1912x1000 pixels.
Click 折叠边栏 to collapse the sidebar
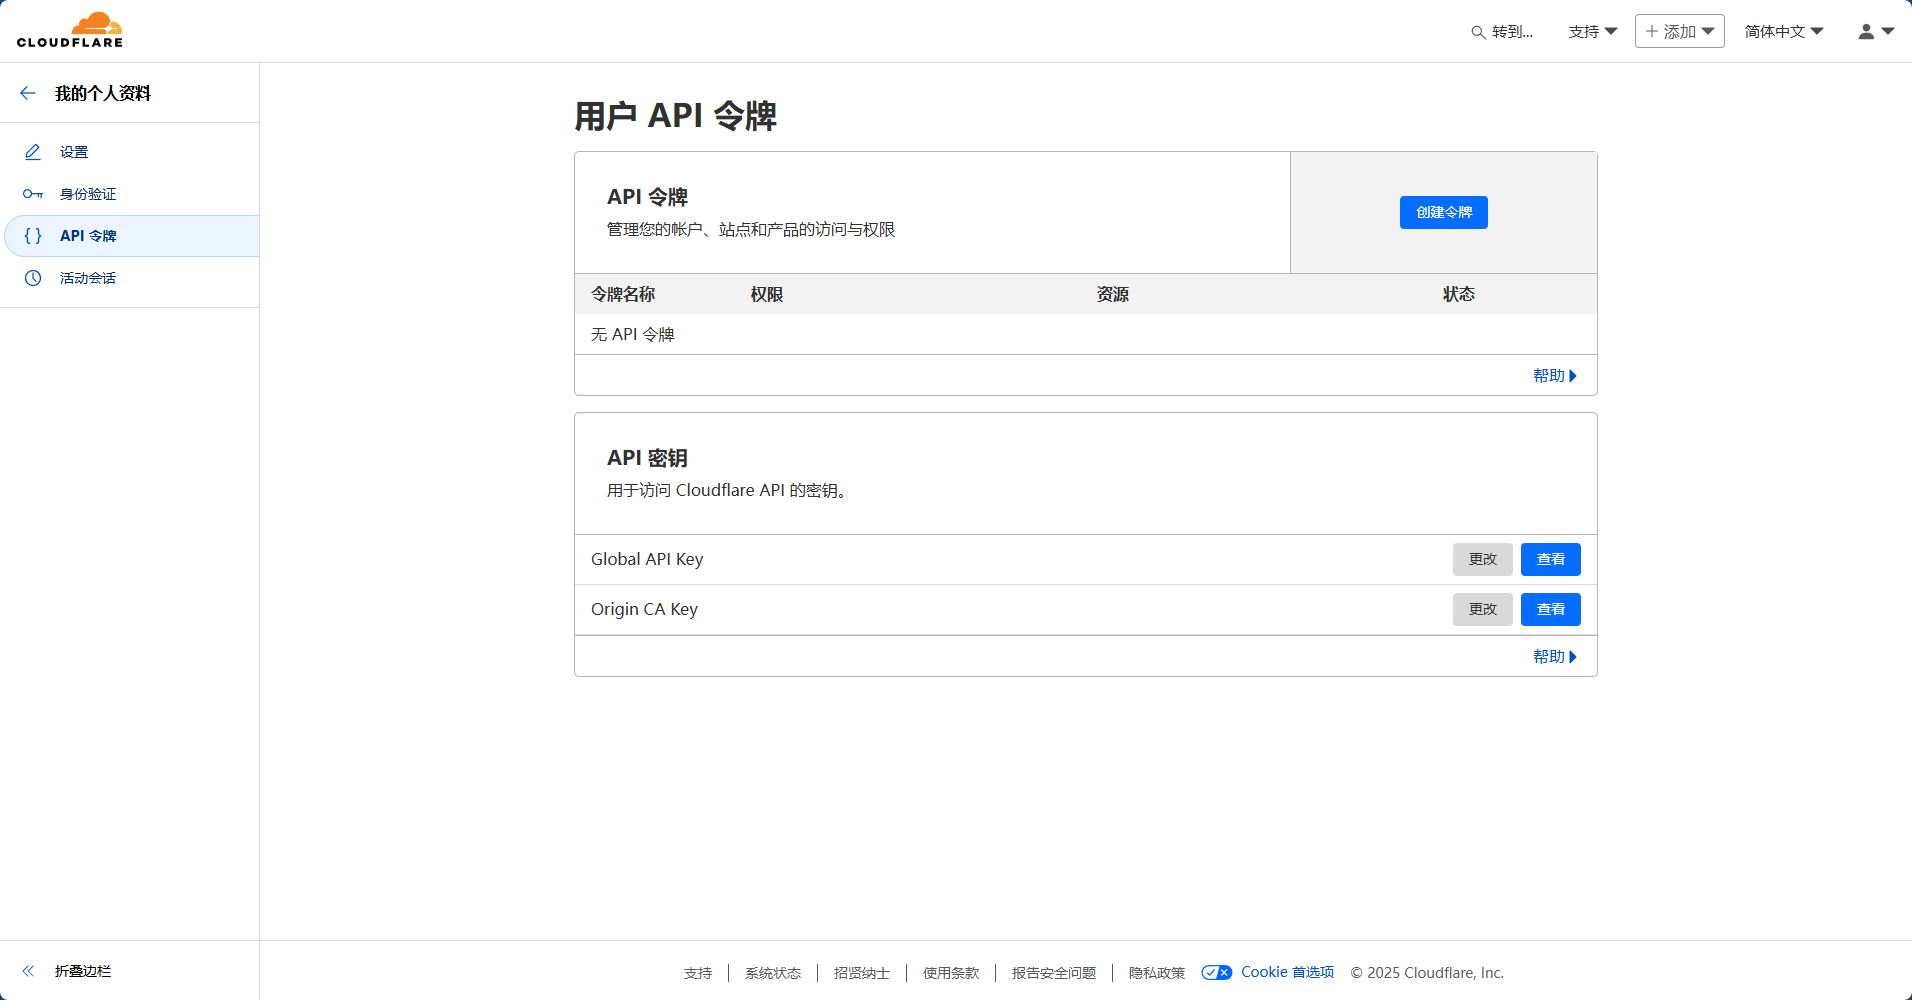83,971
